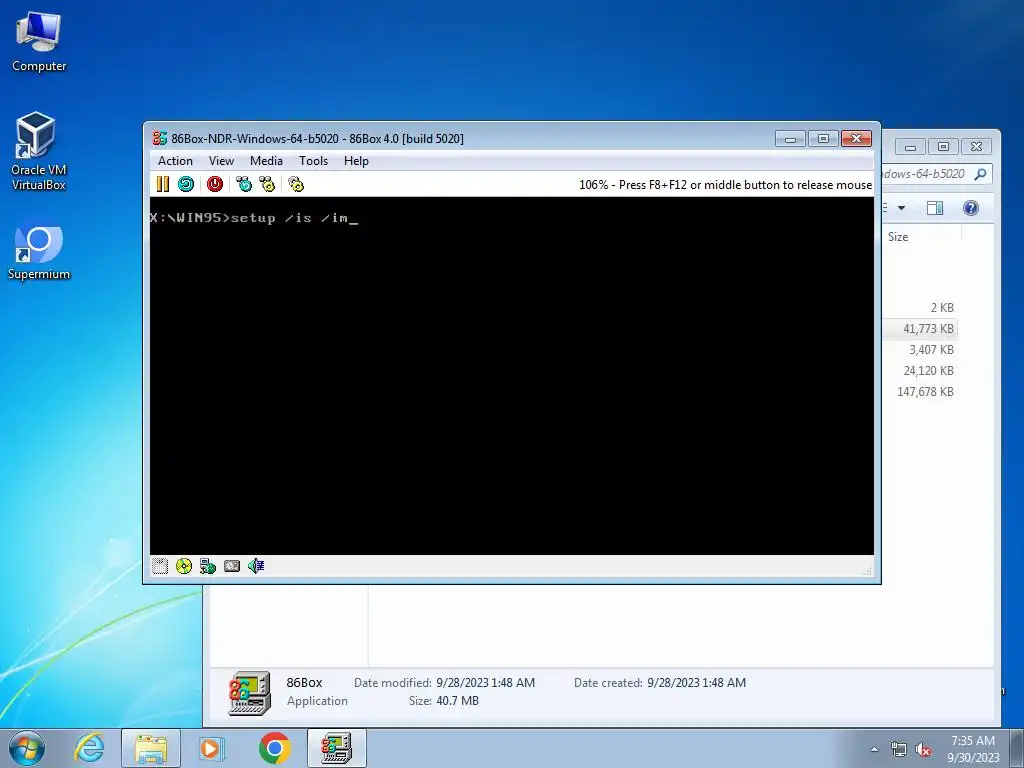Click the teal hard reset icon
The height and width of the screenshot is (768, 1024).
tap(186, 184)
